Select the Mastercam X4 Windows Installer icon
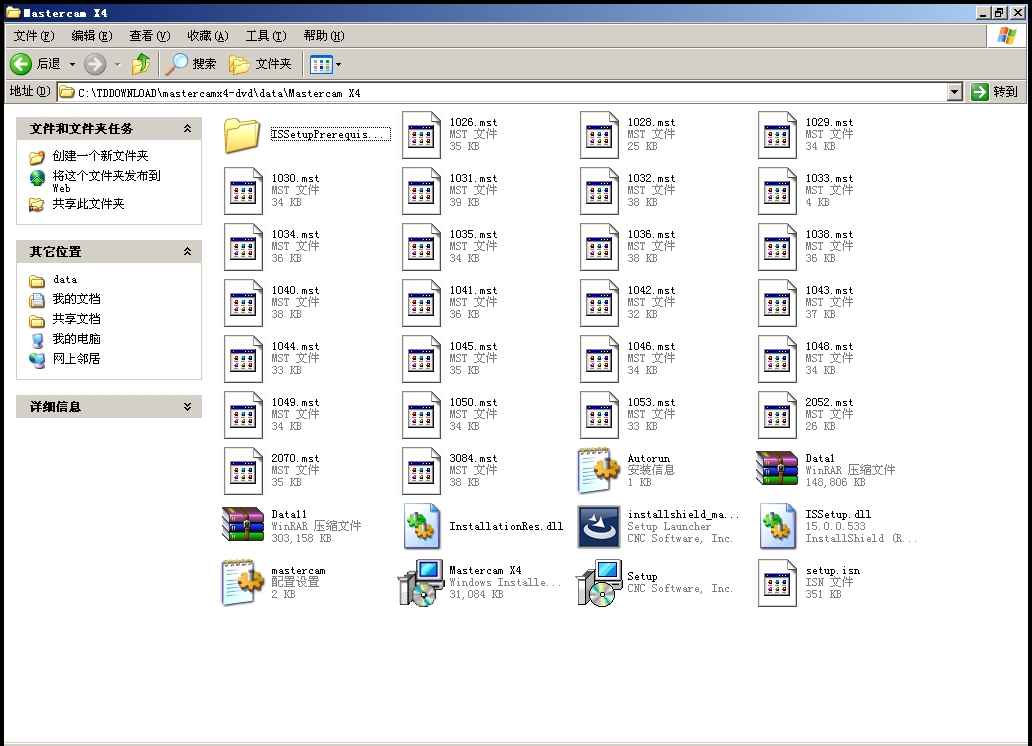The width and height of the screenshot is (1032, 746). point(421,583)
